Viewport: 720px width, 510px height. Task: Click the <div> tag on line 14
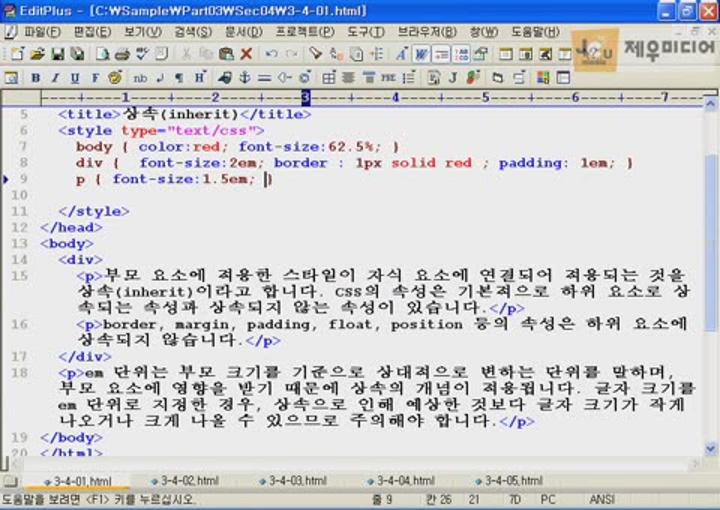81,260
